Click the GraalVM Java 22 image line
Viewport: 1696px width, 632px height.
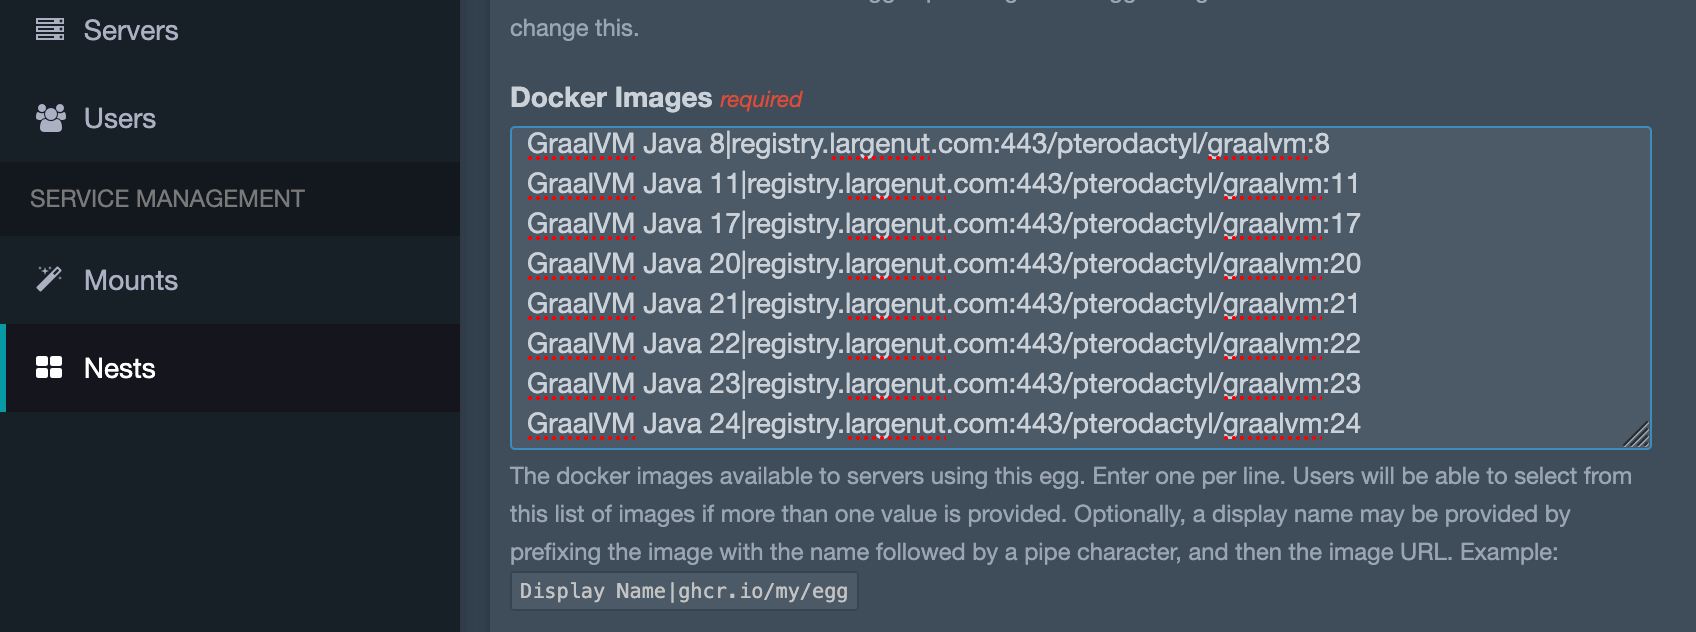tap(944, 344)
